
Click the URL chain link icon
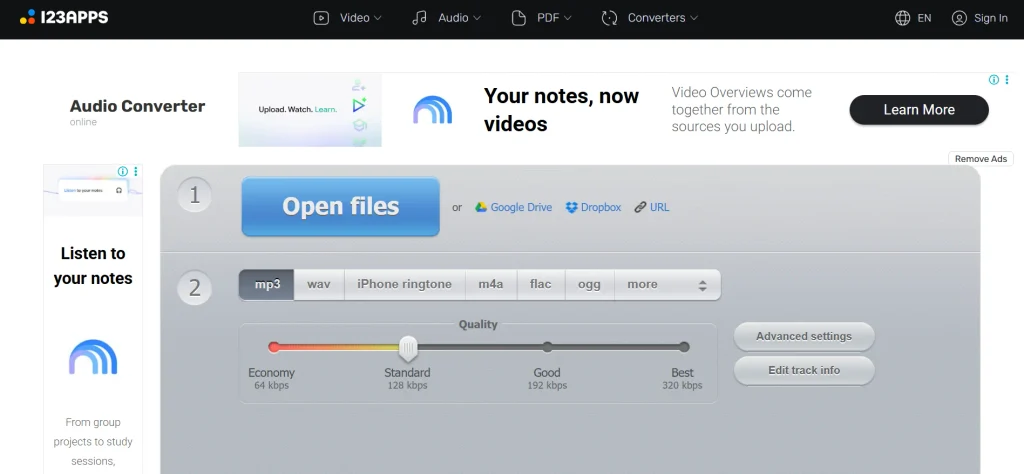(640, 207)
